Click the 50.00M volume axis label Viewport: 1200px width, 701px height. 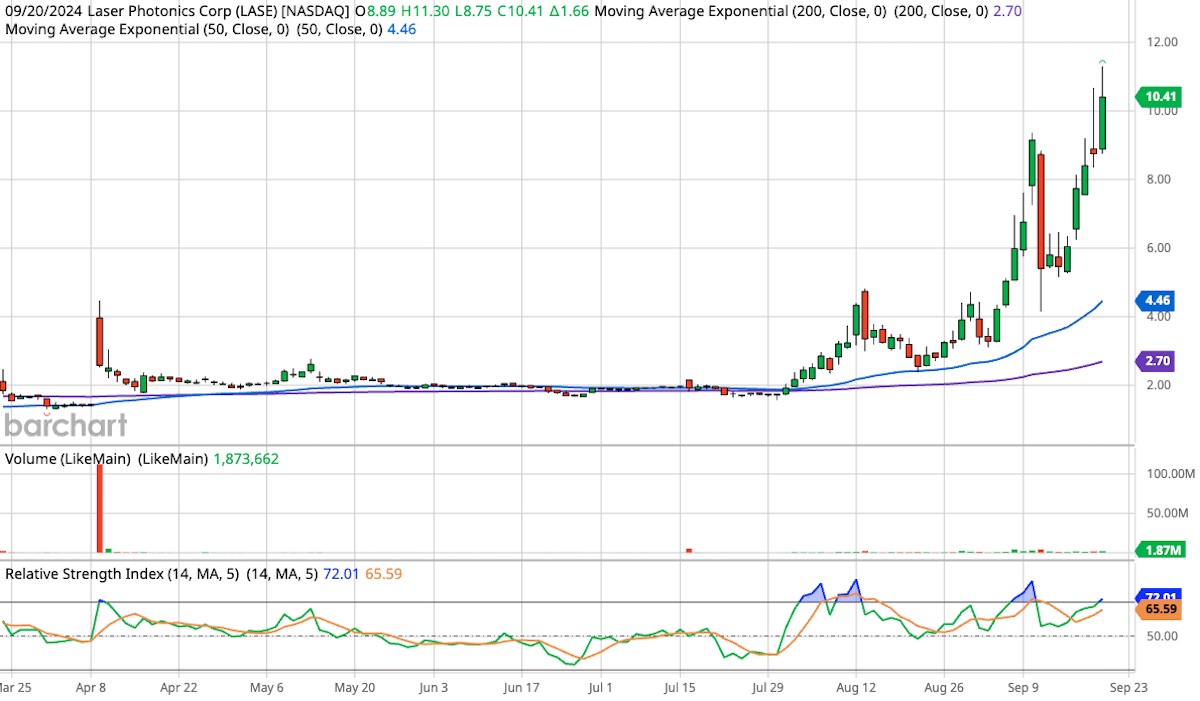coord(1166,512)
